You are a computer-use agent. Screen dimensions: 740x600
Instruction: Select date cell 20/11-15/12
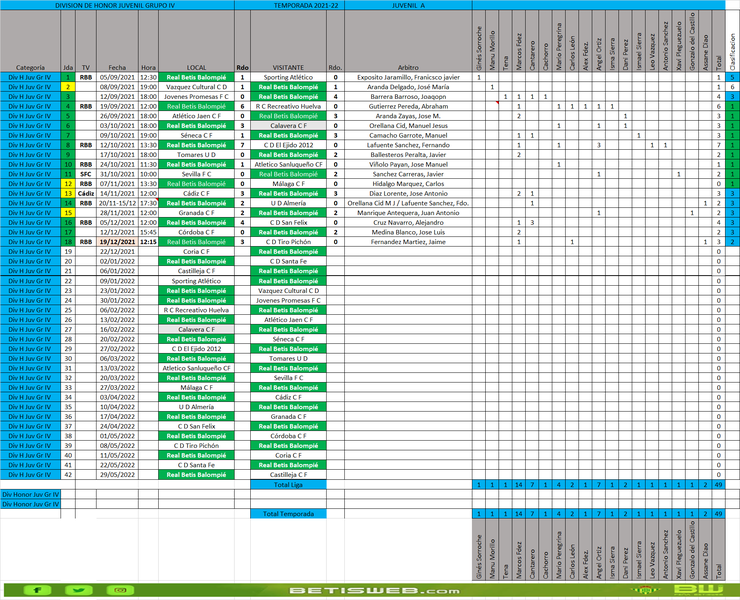(117, 203)
